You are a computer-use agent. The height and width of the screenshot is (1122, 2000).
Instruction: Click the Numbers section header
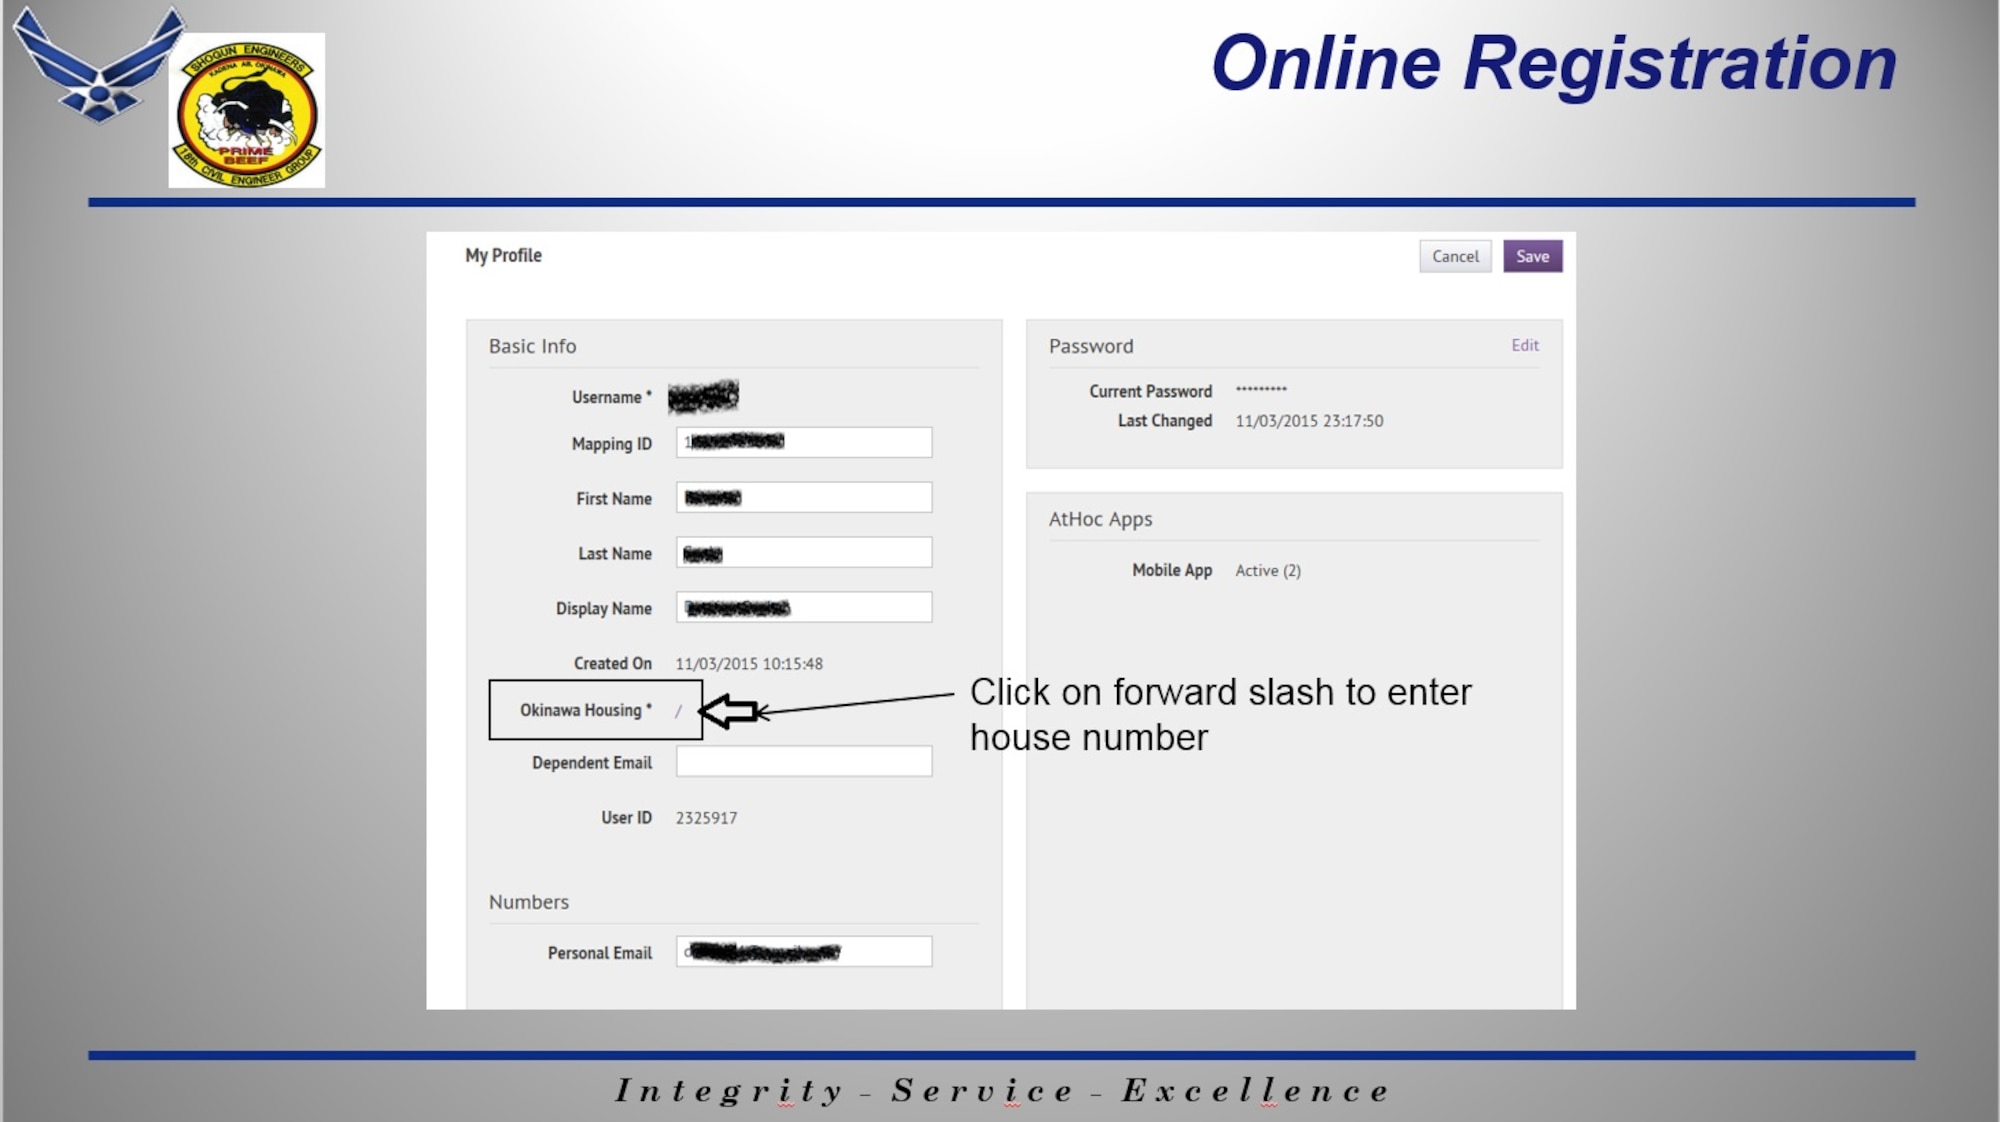coord(528,902)
